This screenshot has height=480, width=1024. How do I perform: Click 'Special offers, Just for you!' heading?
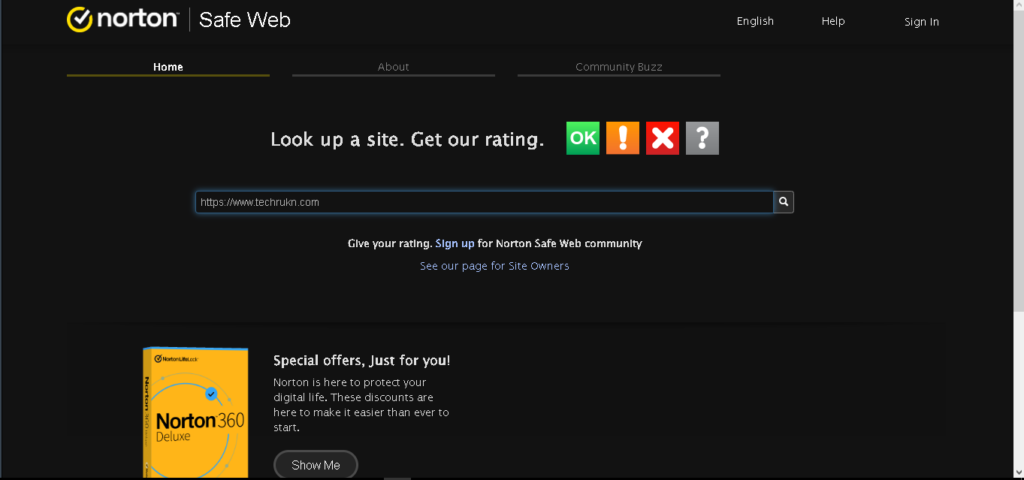(361, 360)
